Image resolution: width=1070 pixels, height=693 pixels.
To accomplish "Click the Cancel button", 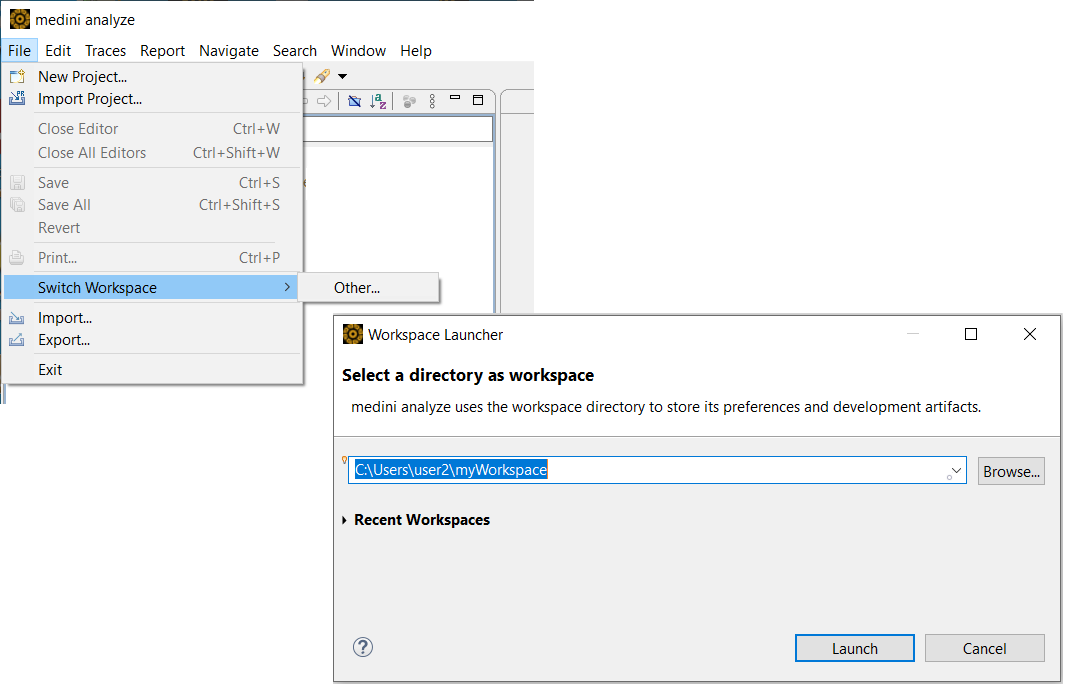I will click(985, 649).
